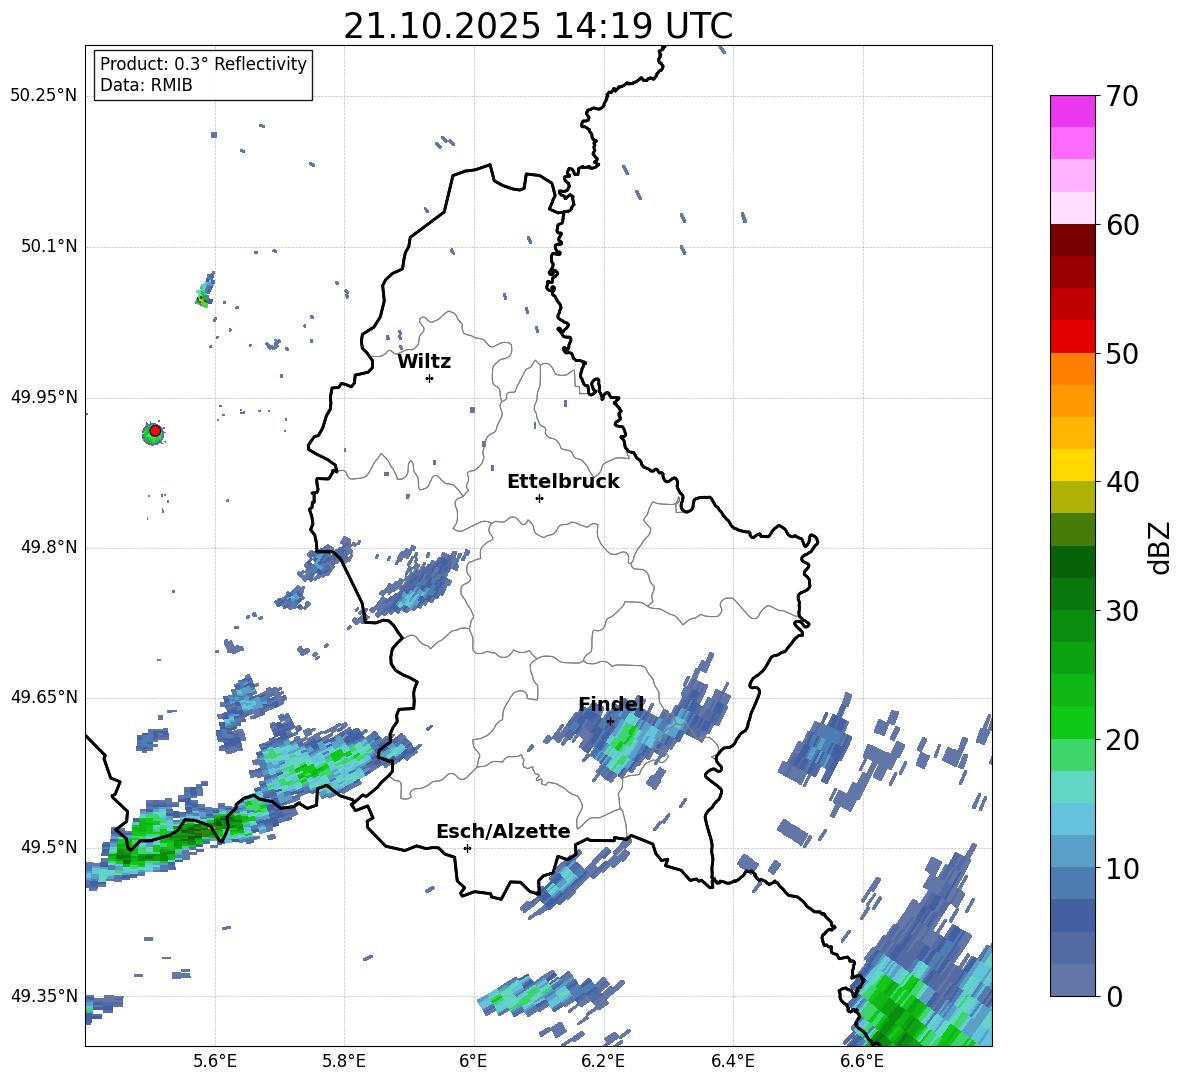Click the 50.25°N latitude label
This screenshot has height=1081, width=1184.
[x=44, y=96]
